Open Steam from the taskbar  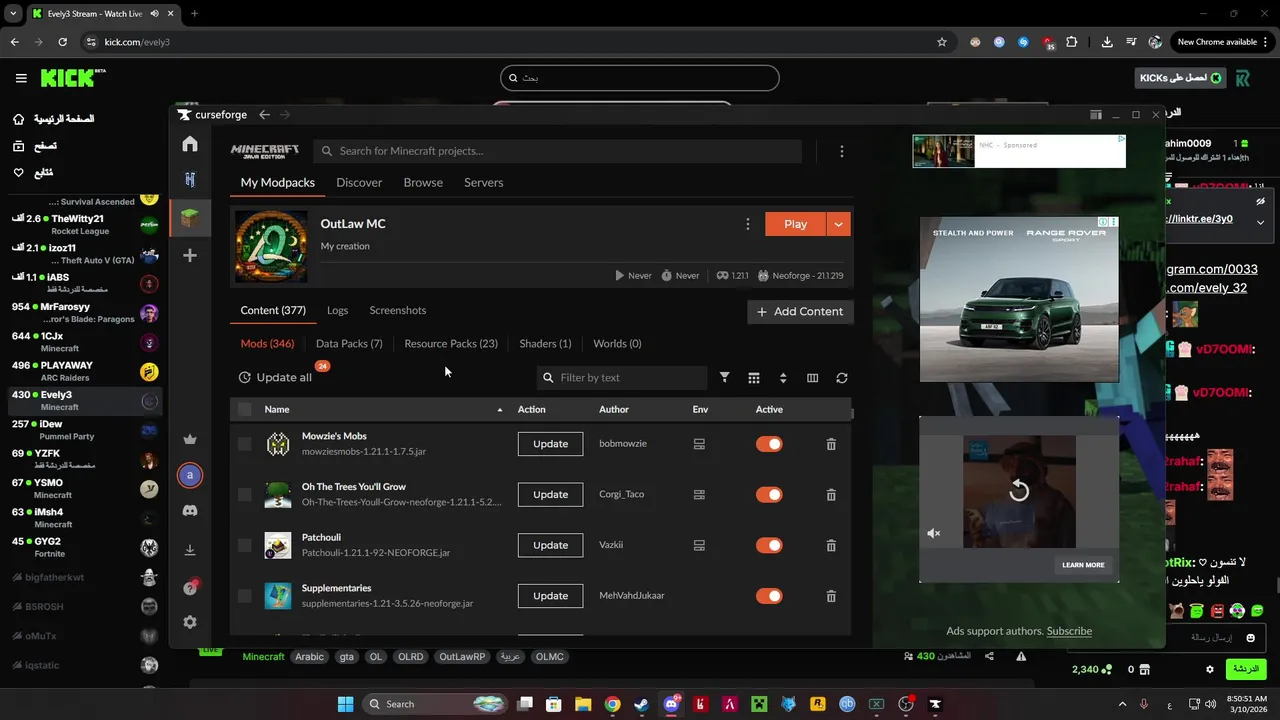pyautogui.click(x=641, y=704)
